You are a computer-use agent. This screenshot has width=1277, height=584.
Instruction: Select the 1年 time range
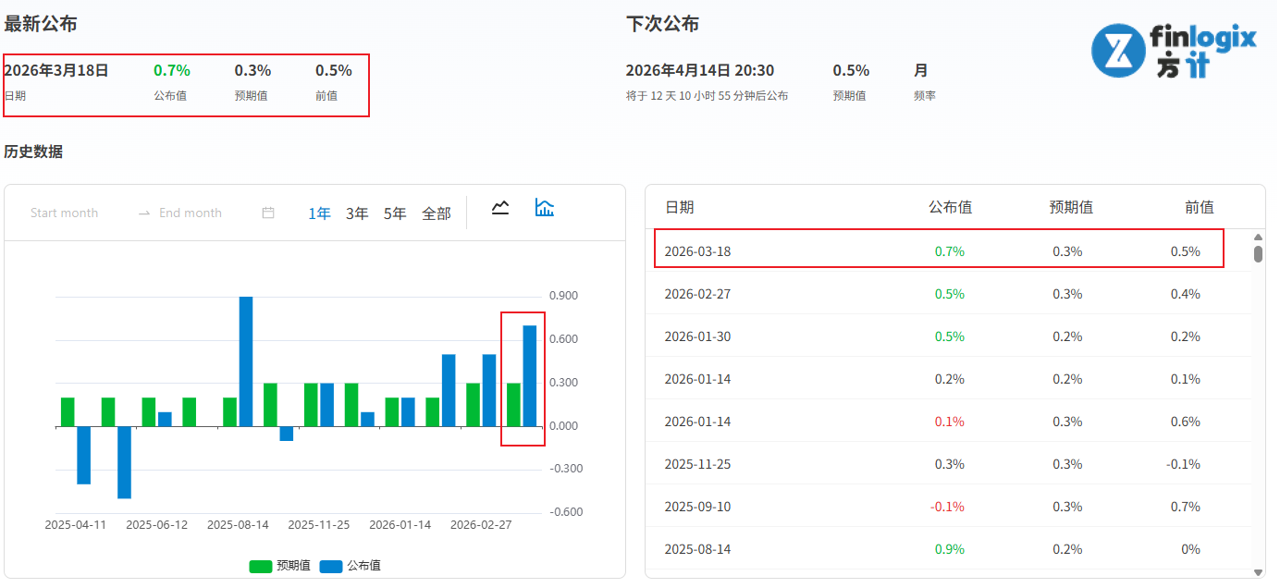319,213
